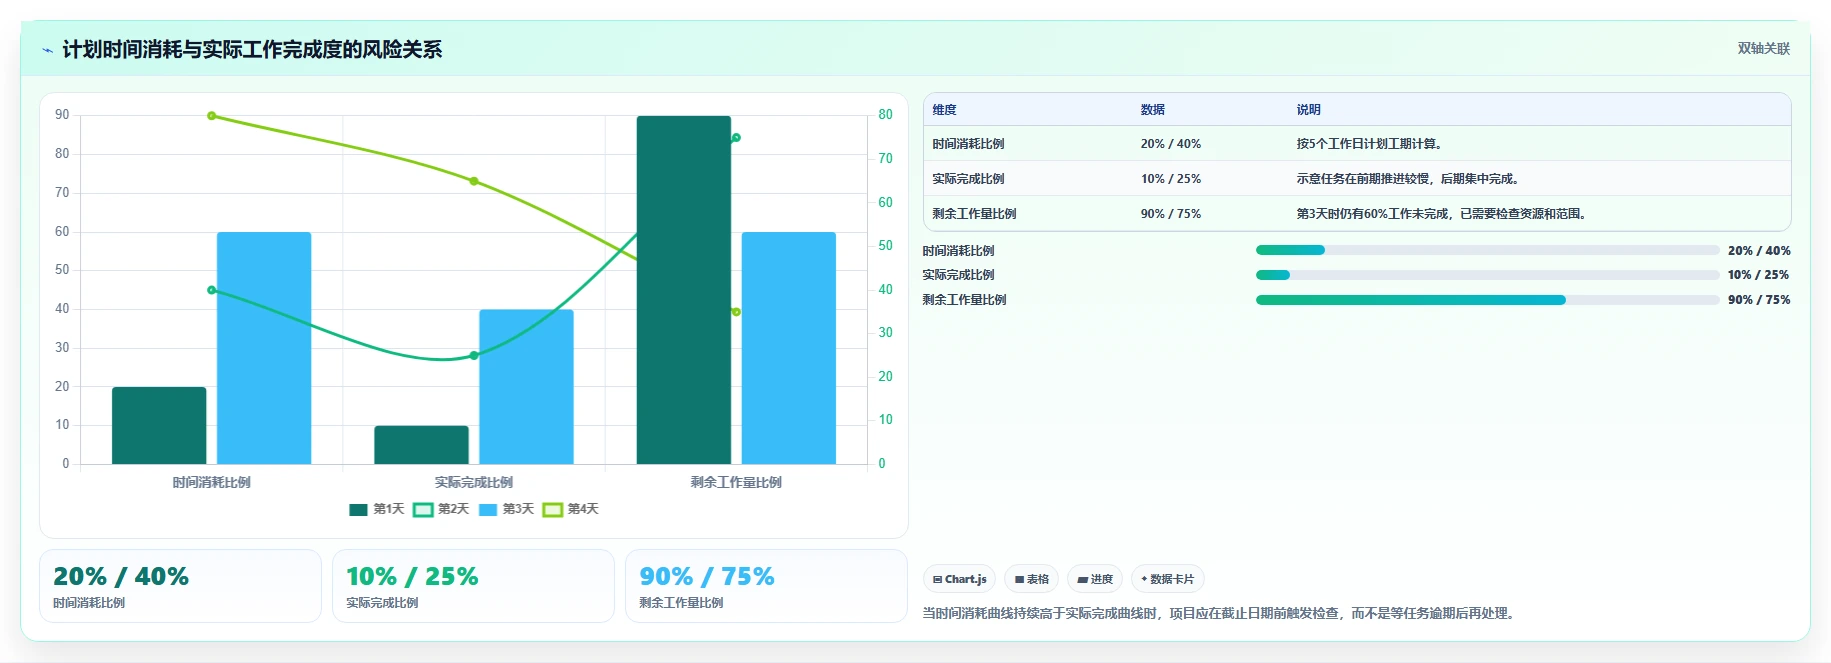Click the right axis tick 80
The height and width of the screenshot is (663, 1831).
(885, 115)
